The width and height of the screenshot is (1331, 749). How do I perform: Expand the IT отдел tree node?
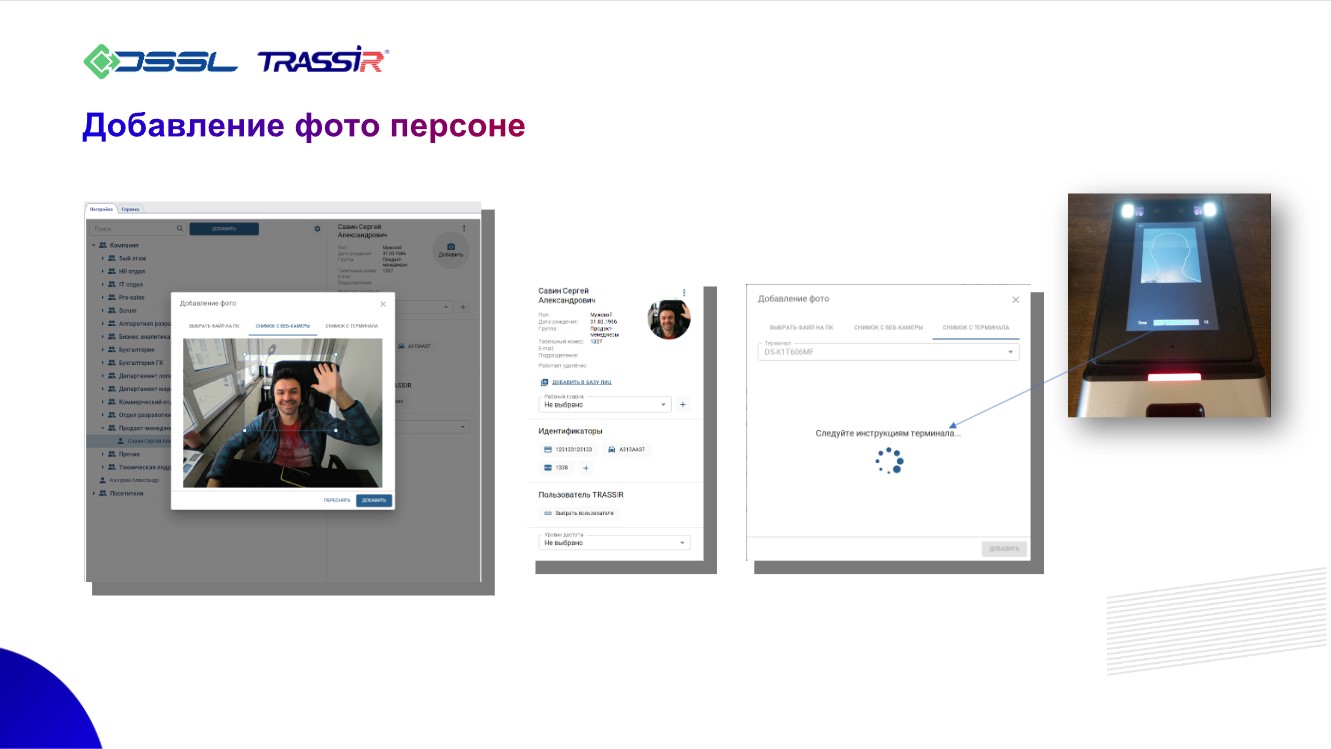[x=102, y=284]
